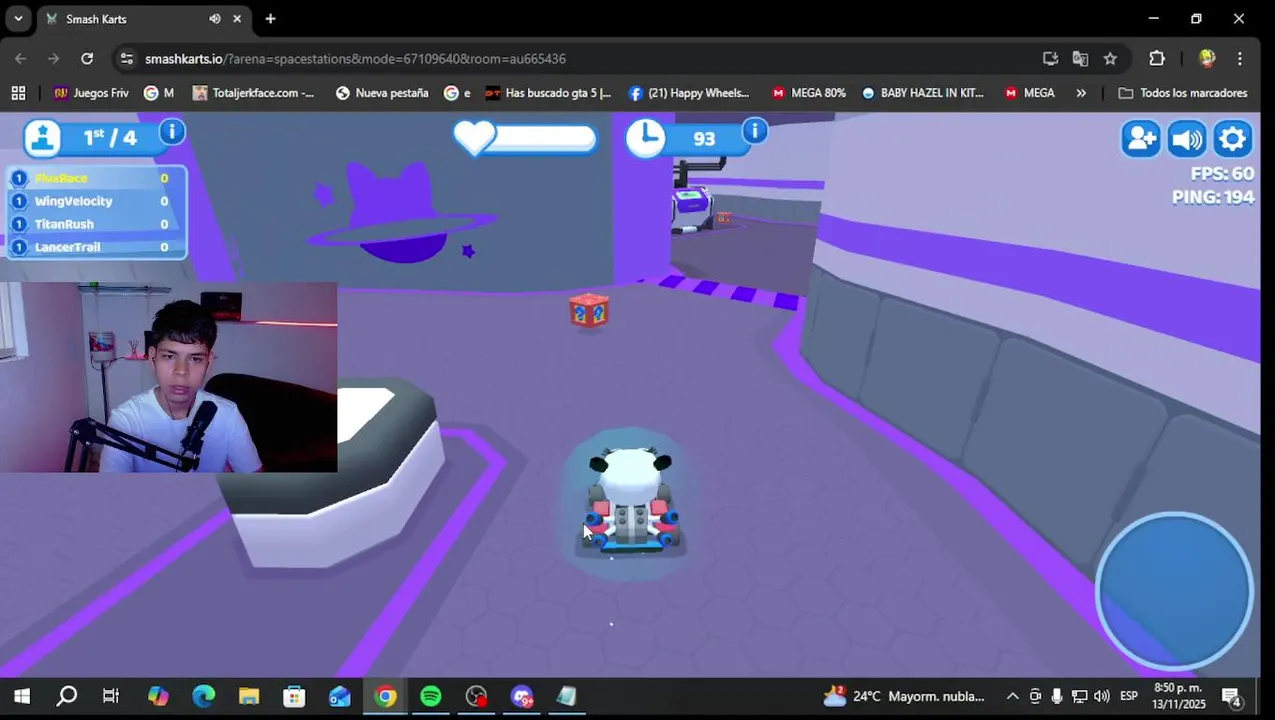This screenshot has height=720, width=1275.
Task: Show info next to the timer
Action: coord(755,130)
